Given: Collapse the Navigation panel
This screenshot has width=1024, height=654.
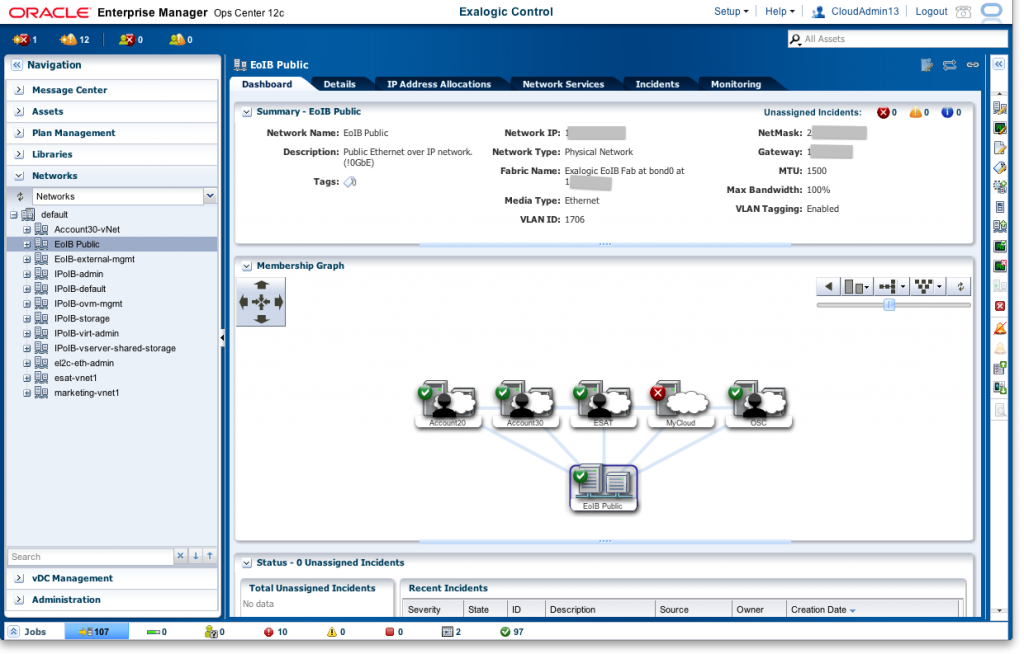Looking at the screenshot, I should (16, 65).
